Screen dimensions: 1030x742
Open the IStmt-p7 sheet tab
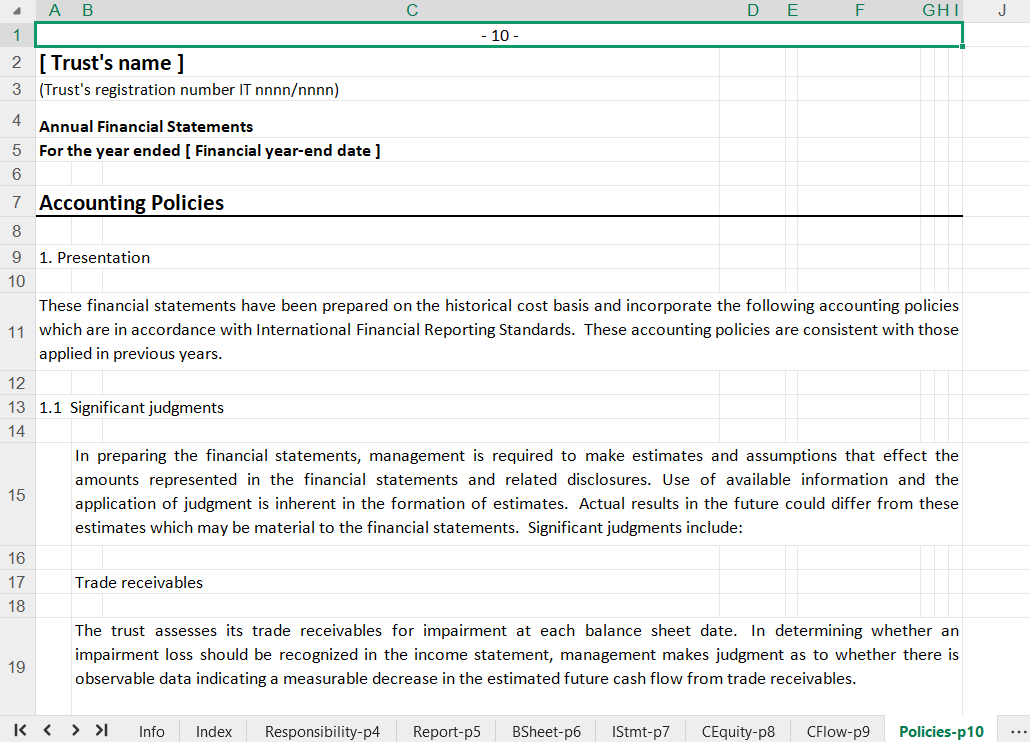click(641, 731)
